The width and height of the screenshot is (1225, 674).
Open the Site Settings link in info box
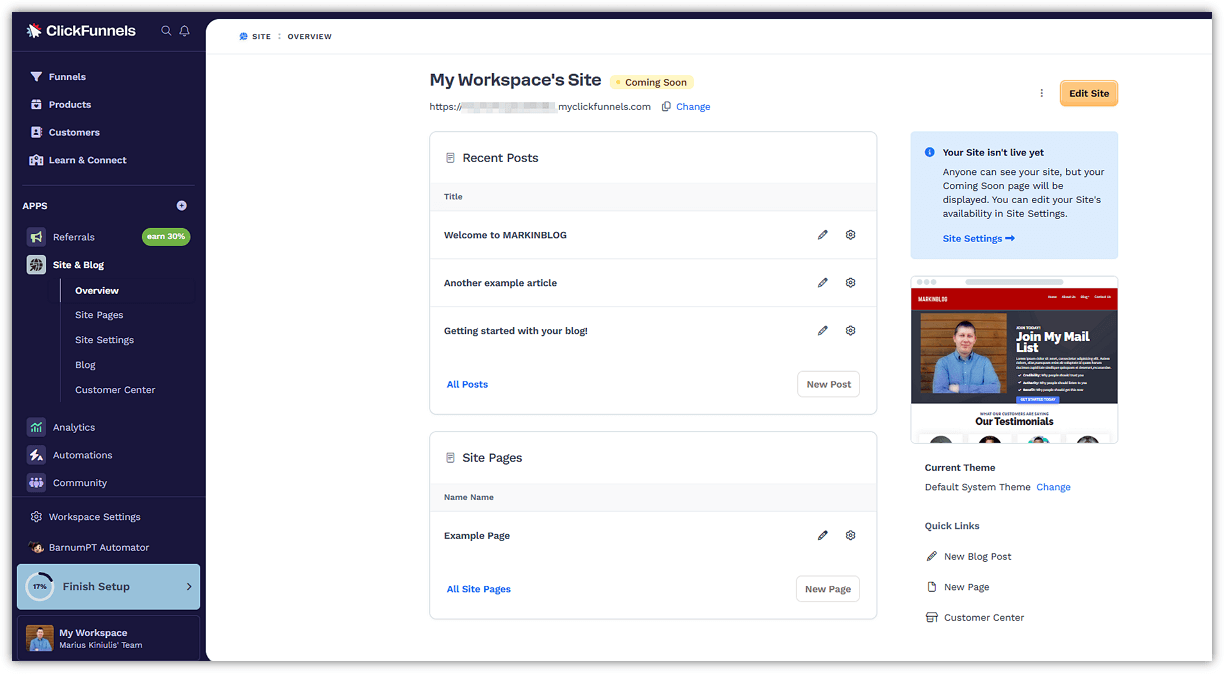(978, 239)
